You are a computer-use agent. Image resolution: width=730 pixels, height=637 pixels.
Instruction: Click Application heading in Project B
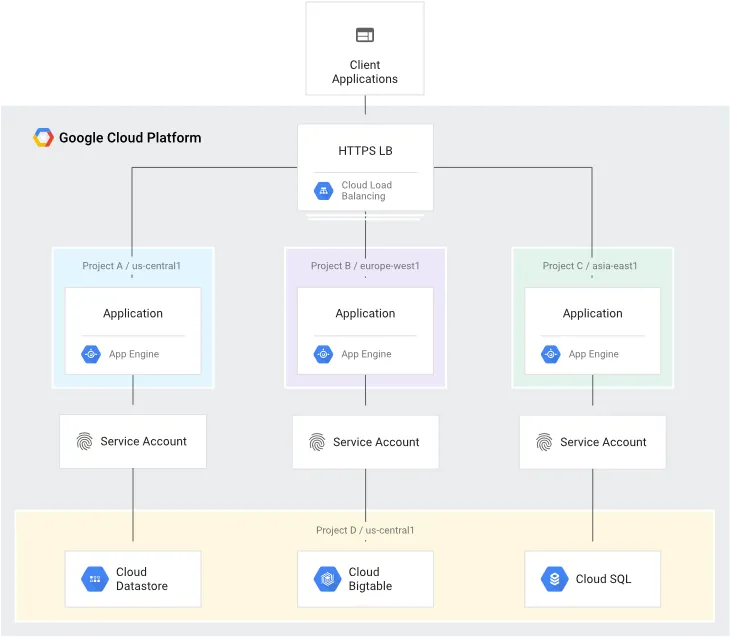(365, 313)
